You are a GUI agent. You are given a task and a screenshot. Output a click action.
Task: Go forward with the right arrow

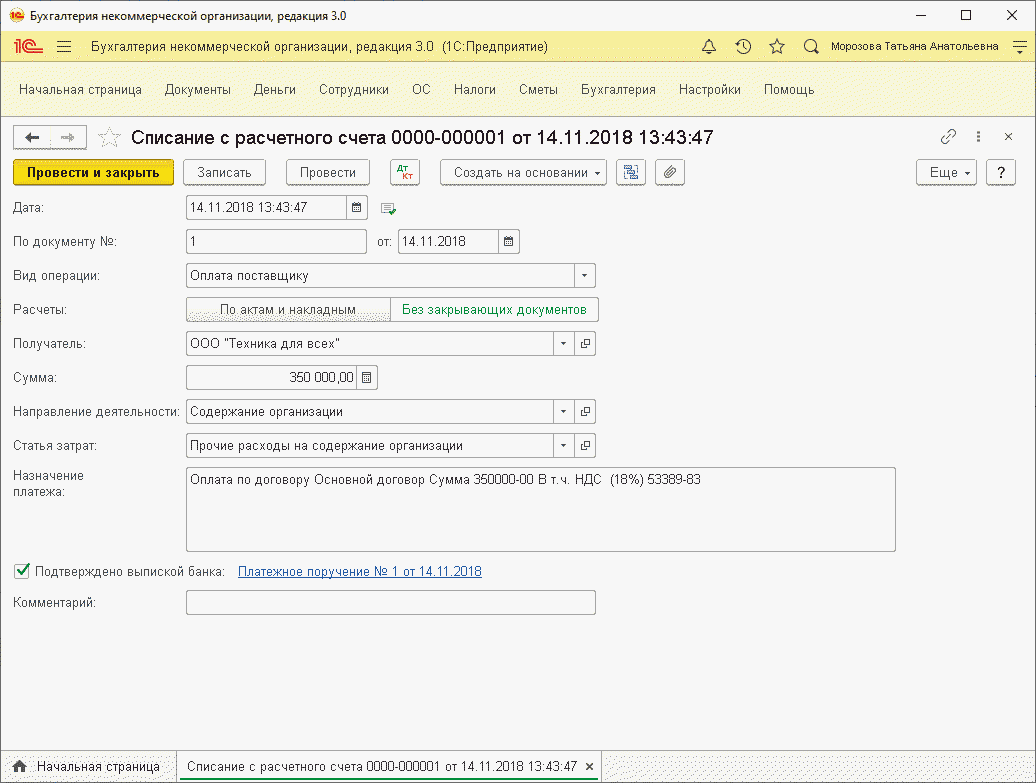[68, 137]
